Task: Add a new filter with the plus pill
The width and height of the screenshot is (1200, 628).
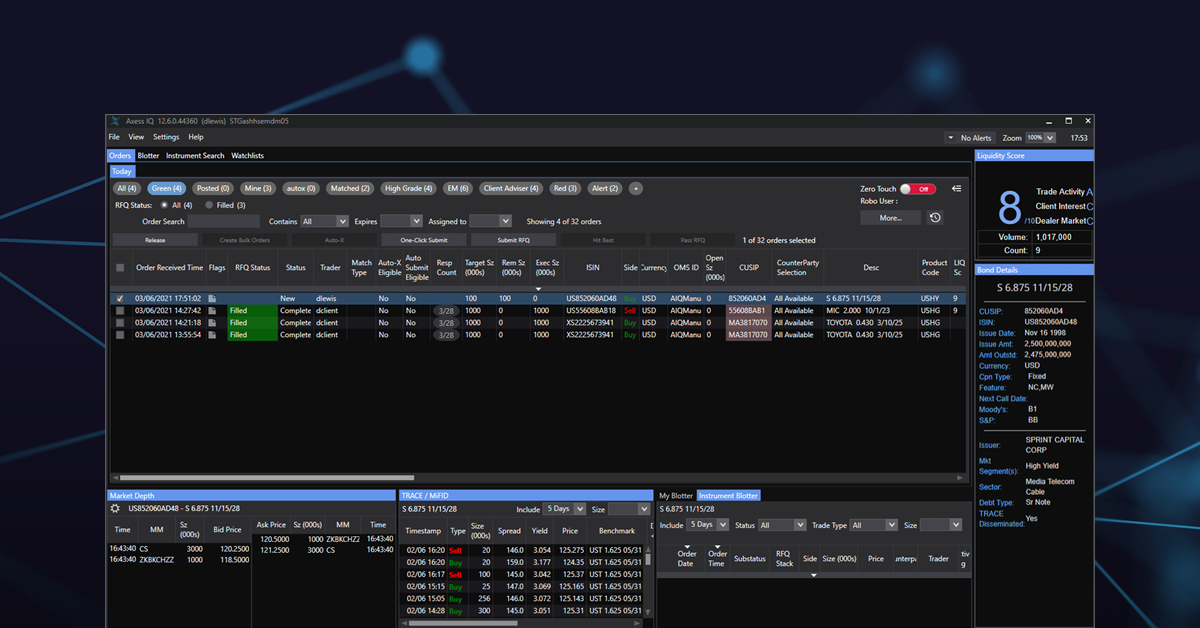Action: point(635,188)
